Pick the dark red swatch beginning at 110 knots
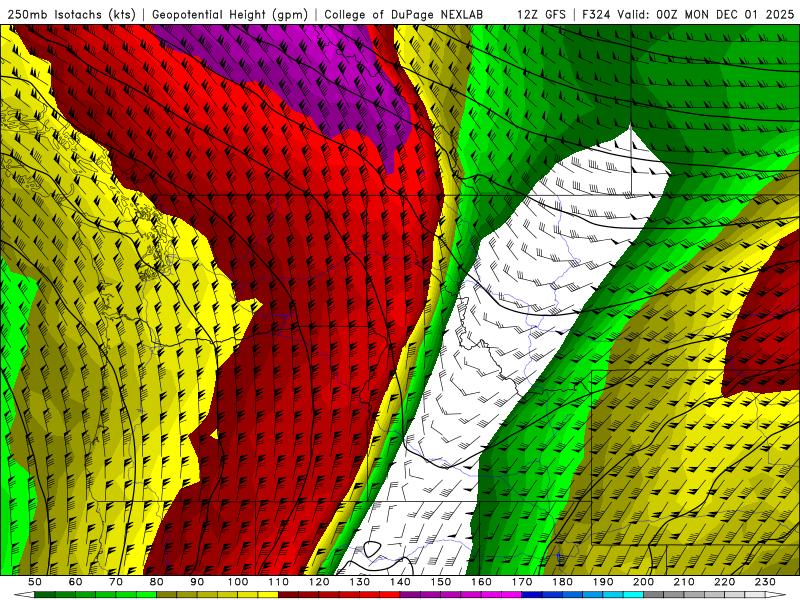 288,595
